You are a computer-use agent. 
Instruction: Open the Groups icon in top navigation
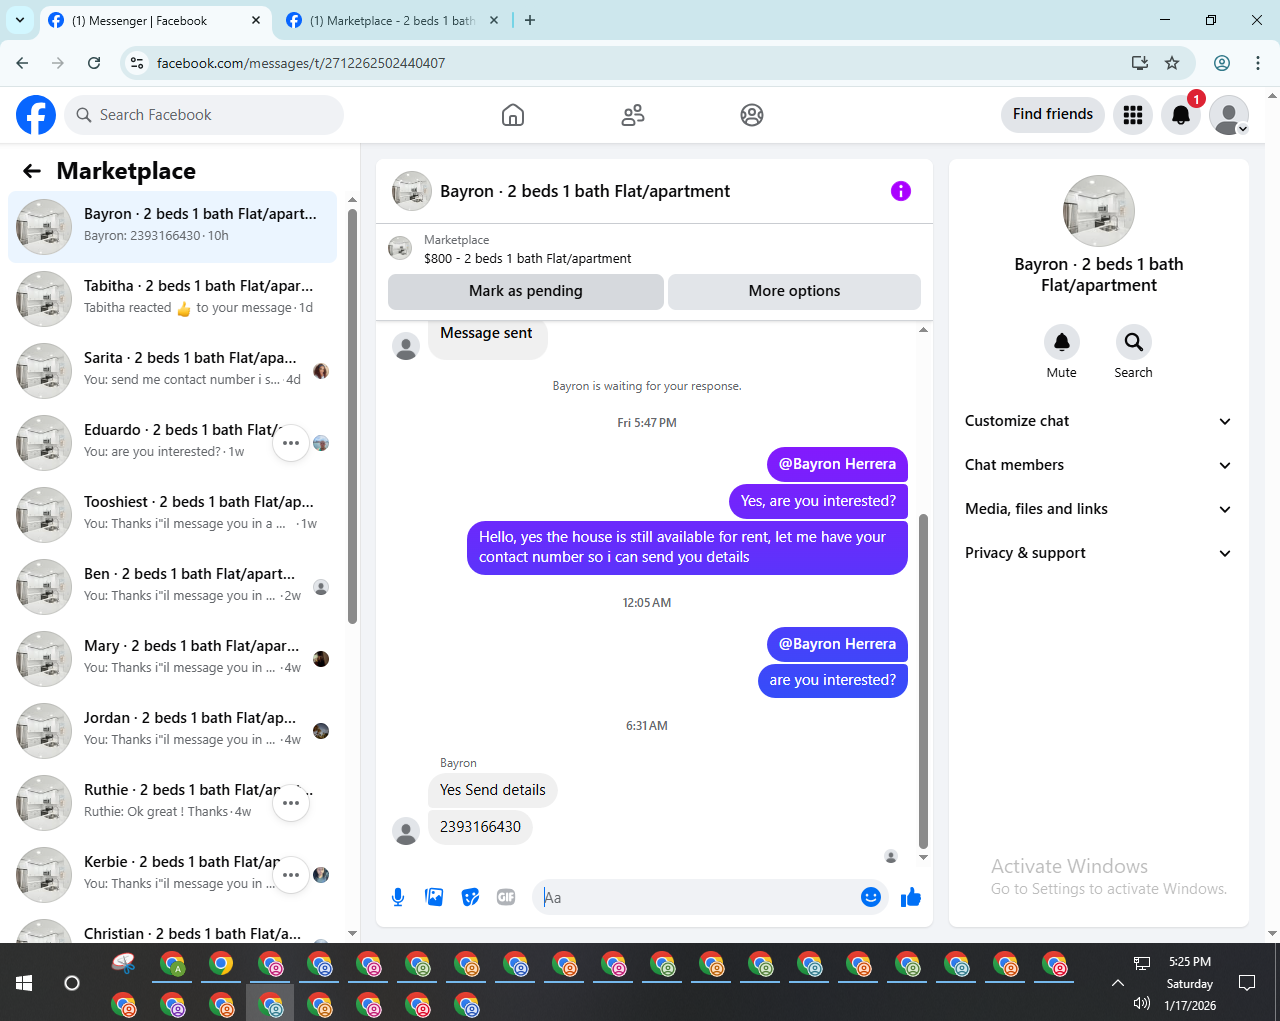point(752,115)
